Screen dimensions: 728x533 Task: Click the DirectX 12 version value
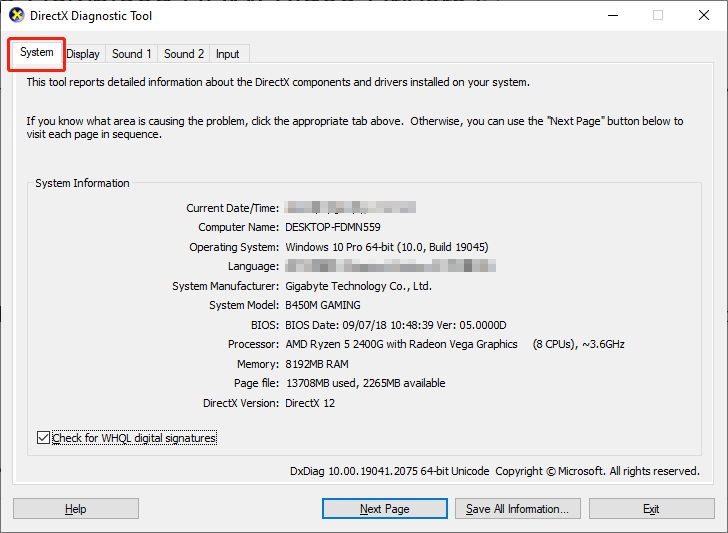310,403
